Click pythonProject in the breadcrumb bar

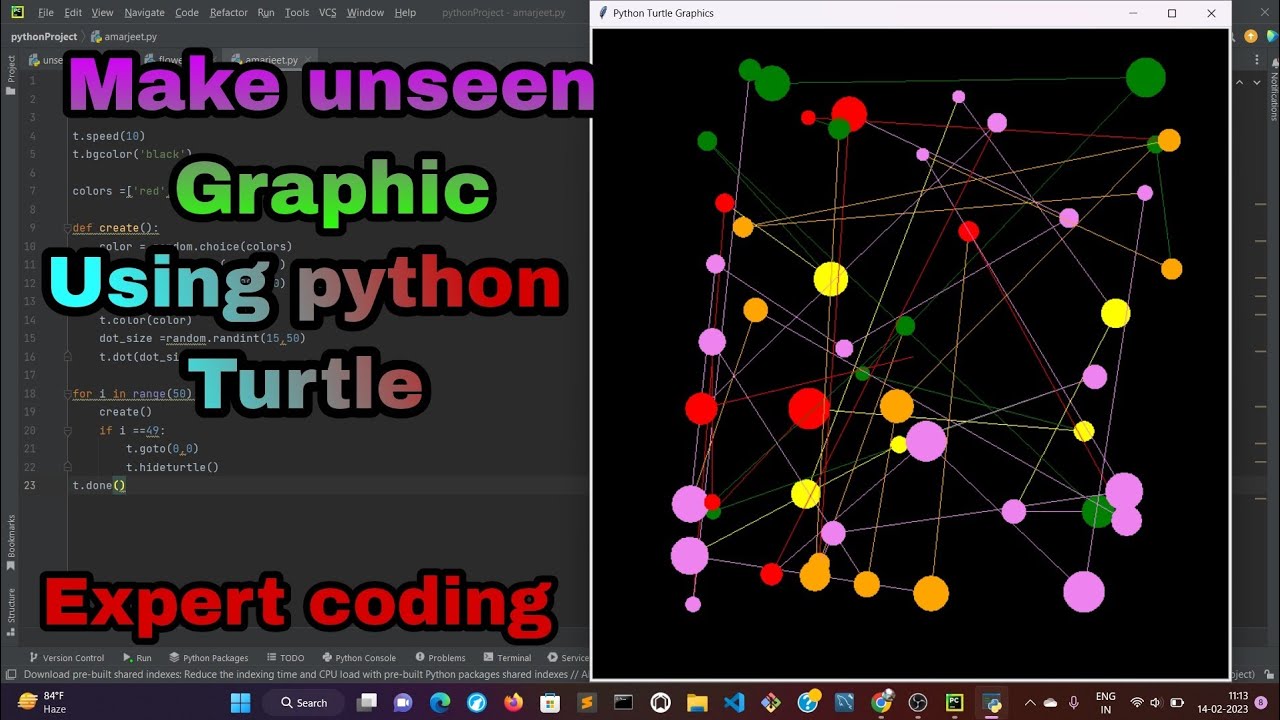(44, 37)
